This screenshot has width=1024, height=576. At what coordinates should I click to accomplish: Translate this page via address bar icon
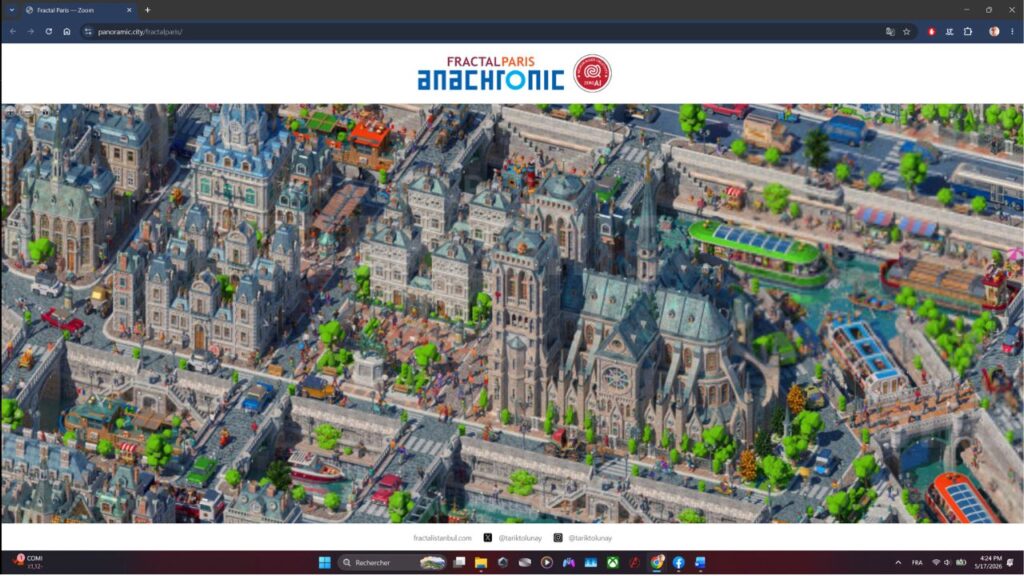[x=889, y=31]
